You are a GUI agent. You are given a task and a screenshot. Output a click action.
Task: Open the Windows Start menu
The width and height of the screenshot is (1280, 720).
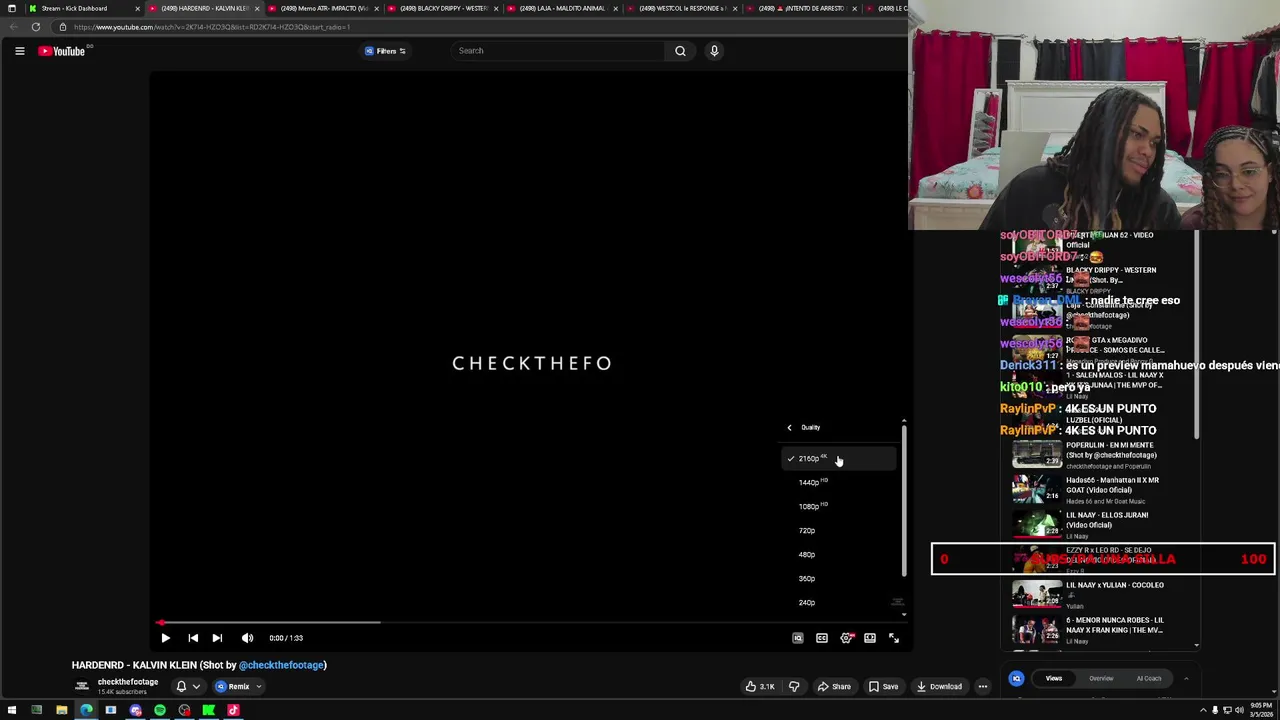tap(12, 711)
